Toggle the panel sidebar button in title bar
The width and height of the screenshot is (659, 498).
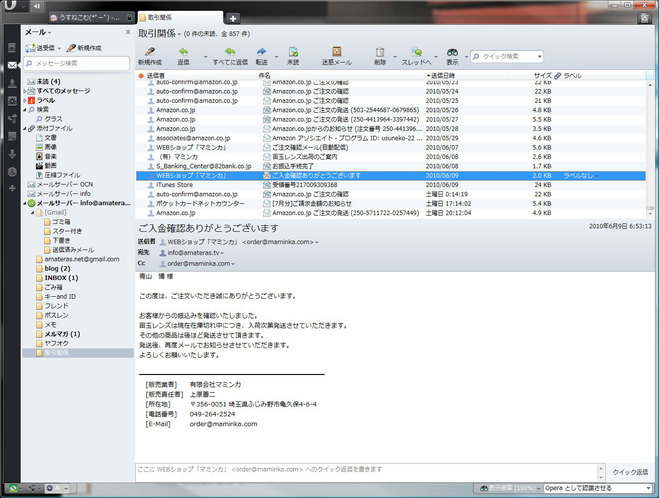37,6
